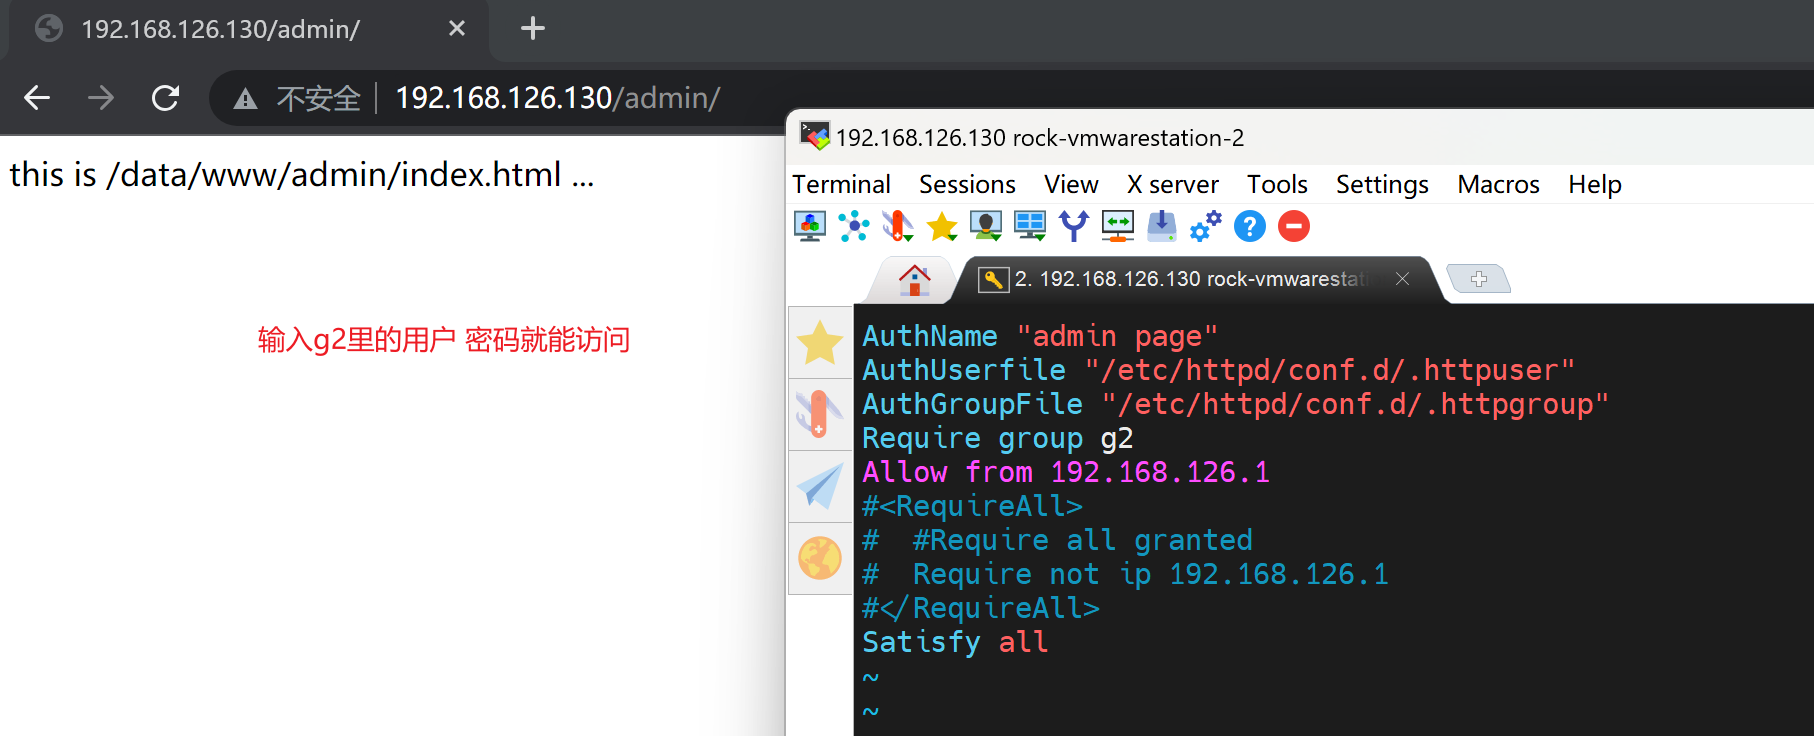Click the Split terminal windows toolbar icon

click(1029, 227)
